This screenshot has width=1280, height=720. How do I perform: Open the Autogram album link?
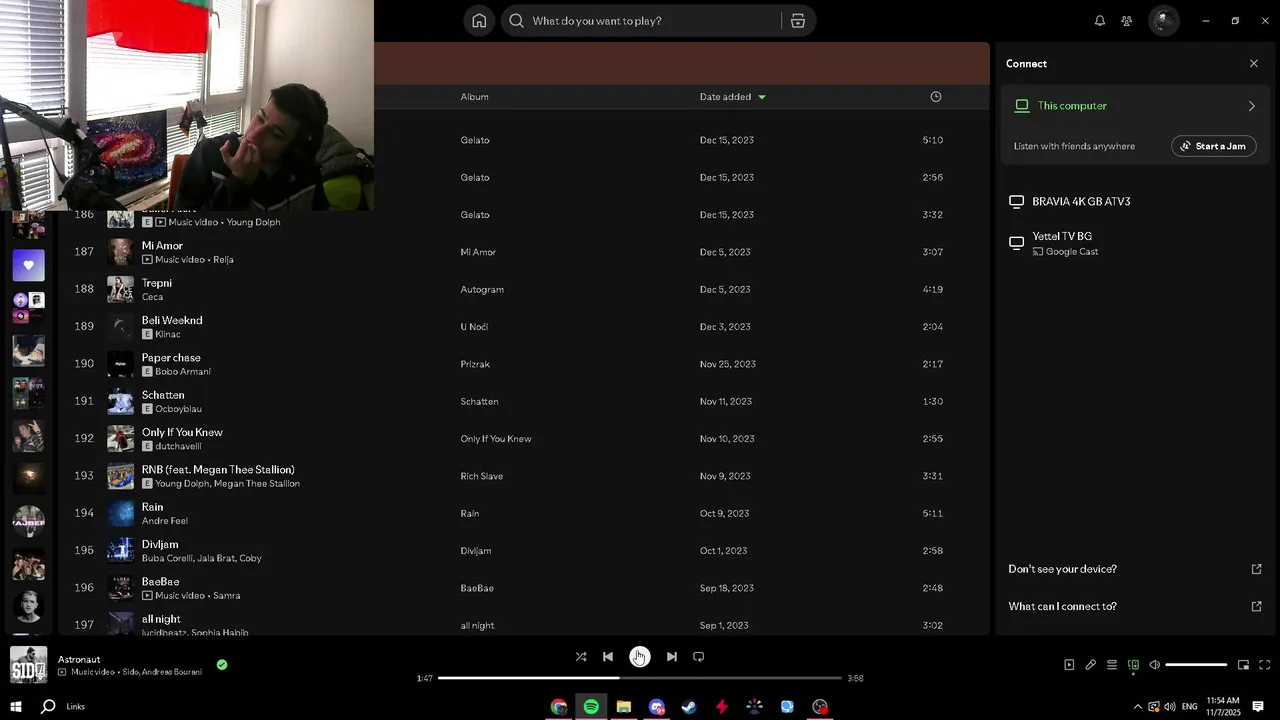tap(482, 290)
